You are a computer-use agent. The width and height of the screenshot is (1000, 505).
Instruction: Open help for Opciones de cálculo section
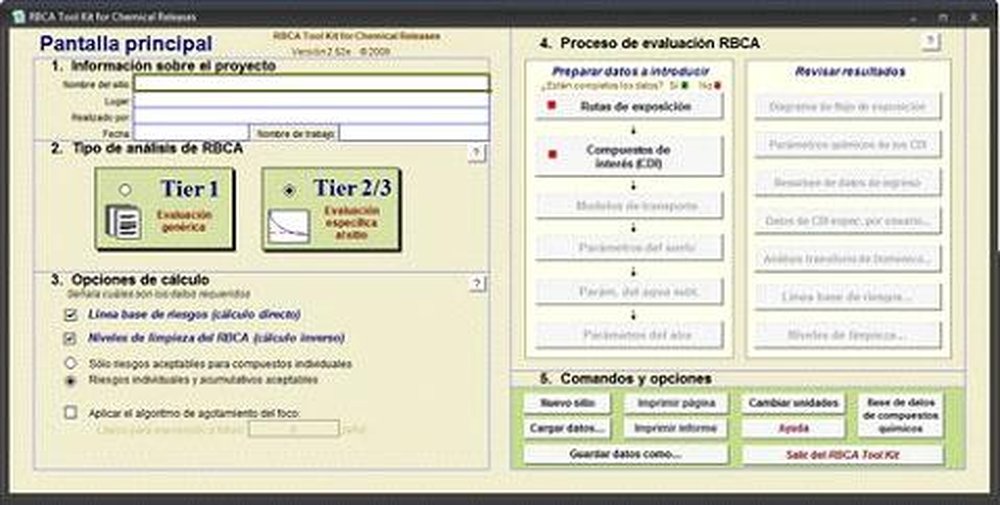476,284
